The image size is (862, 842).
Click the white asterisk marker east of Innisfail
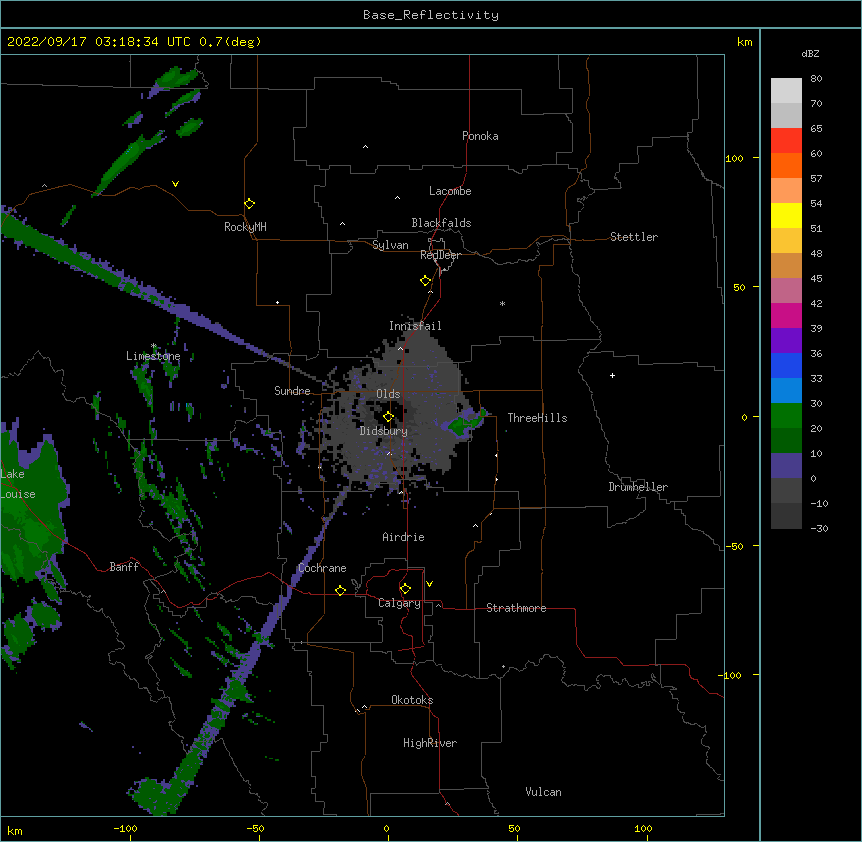[x=502, y=303]
